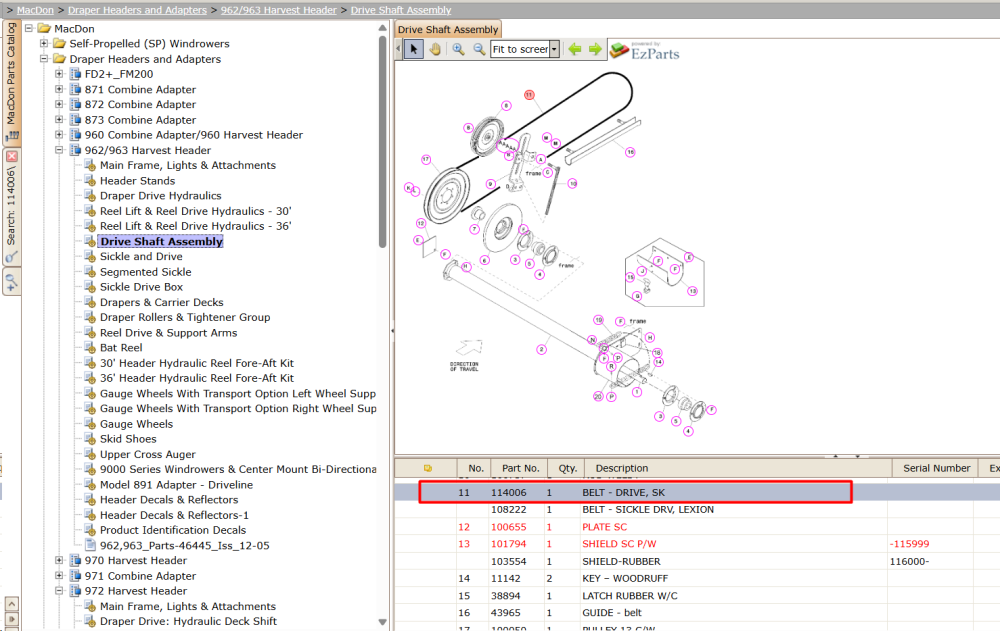Click the MacDon breadcrumb link
The image size is (1000, 631).
(35, 10)
